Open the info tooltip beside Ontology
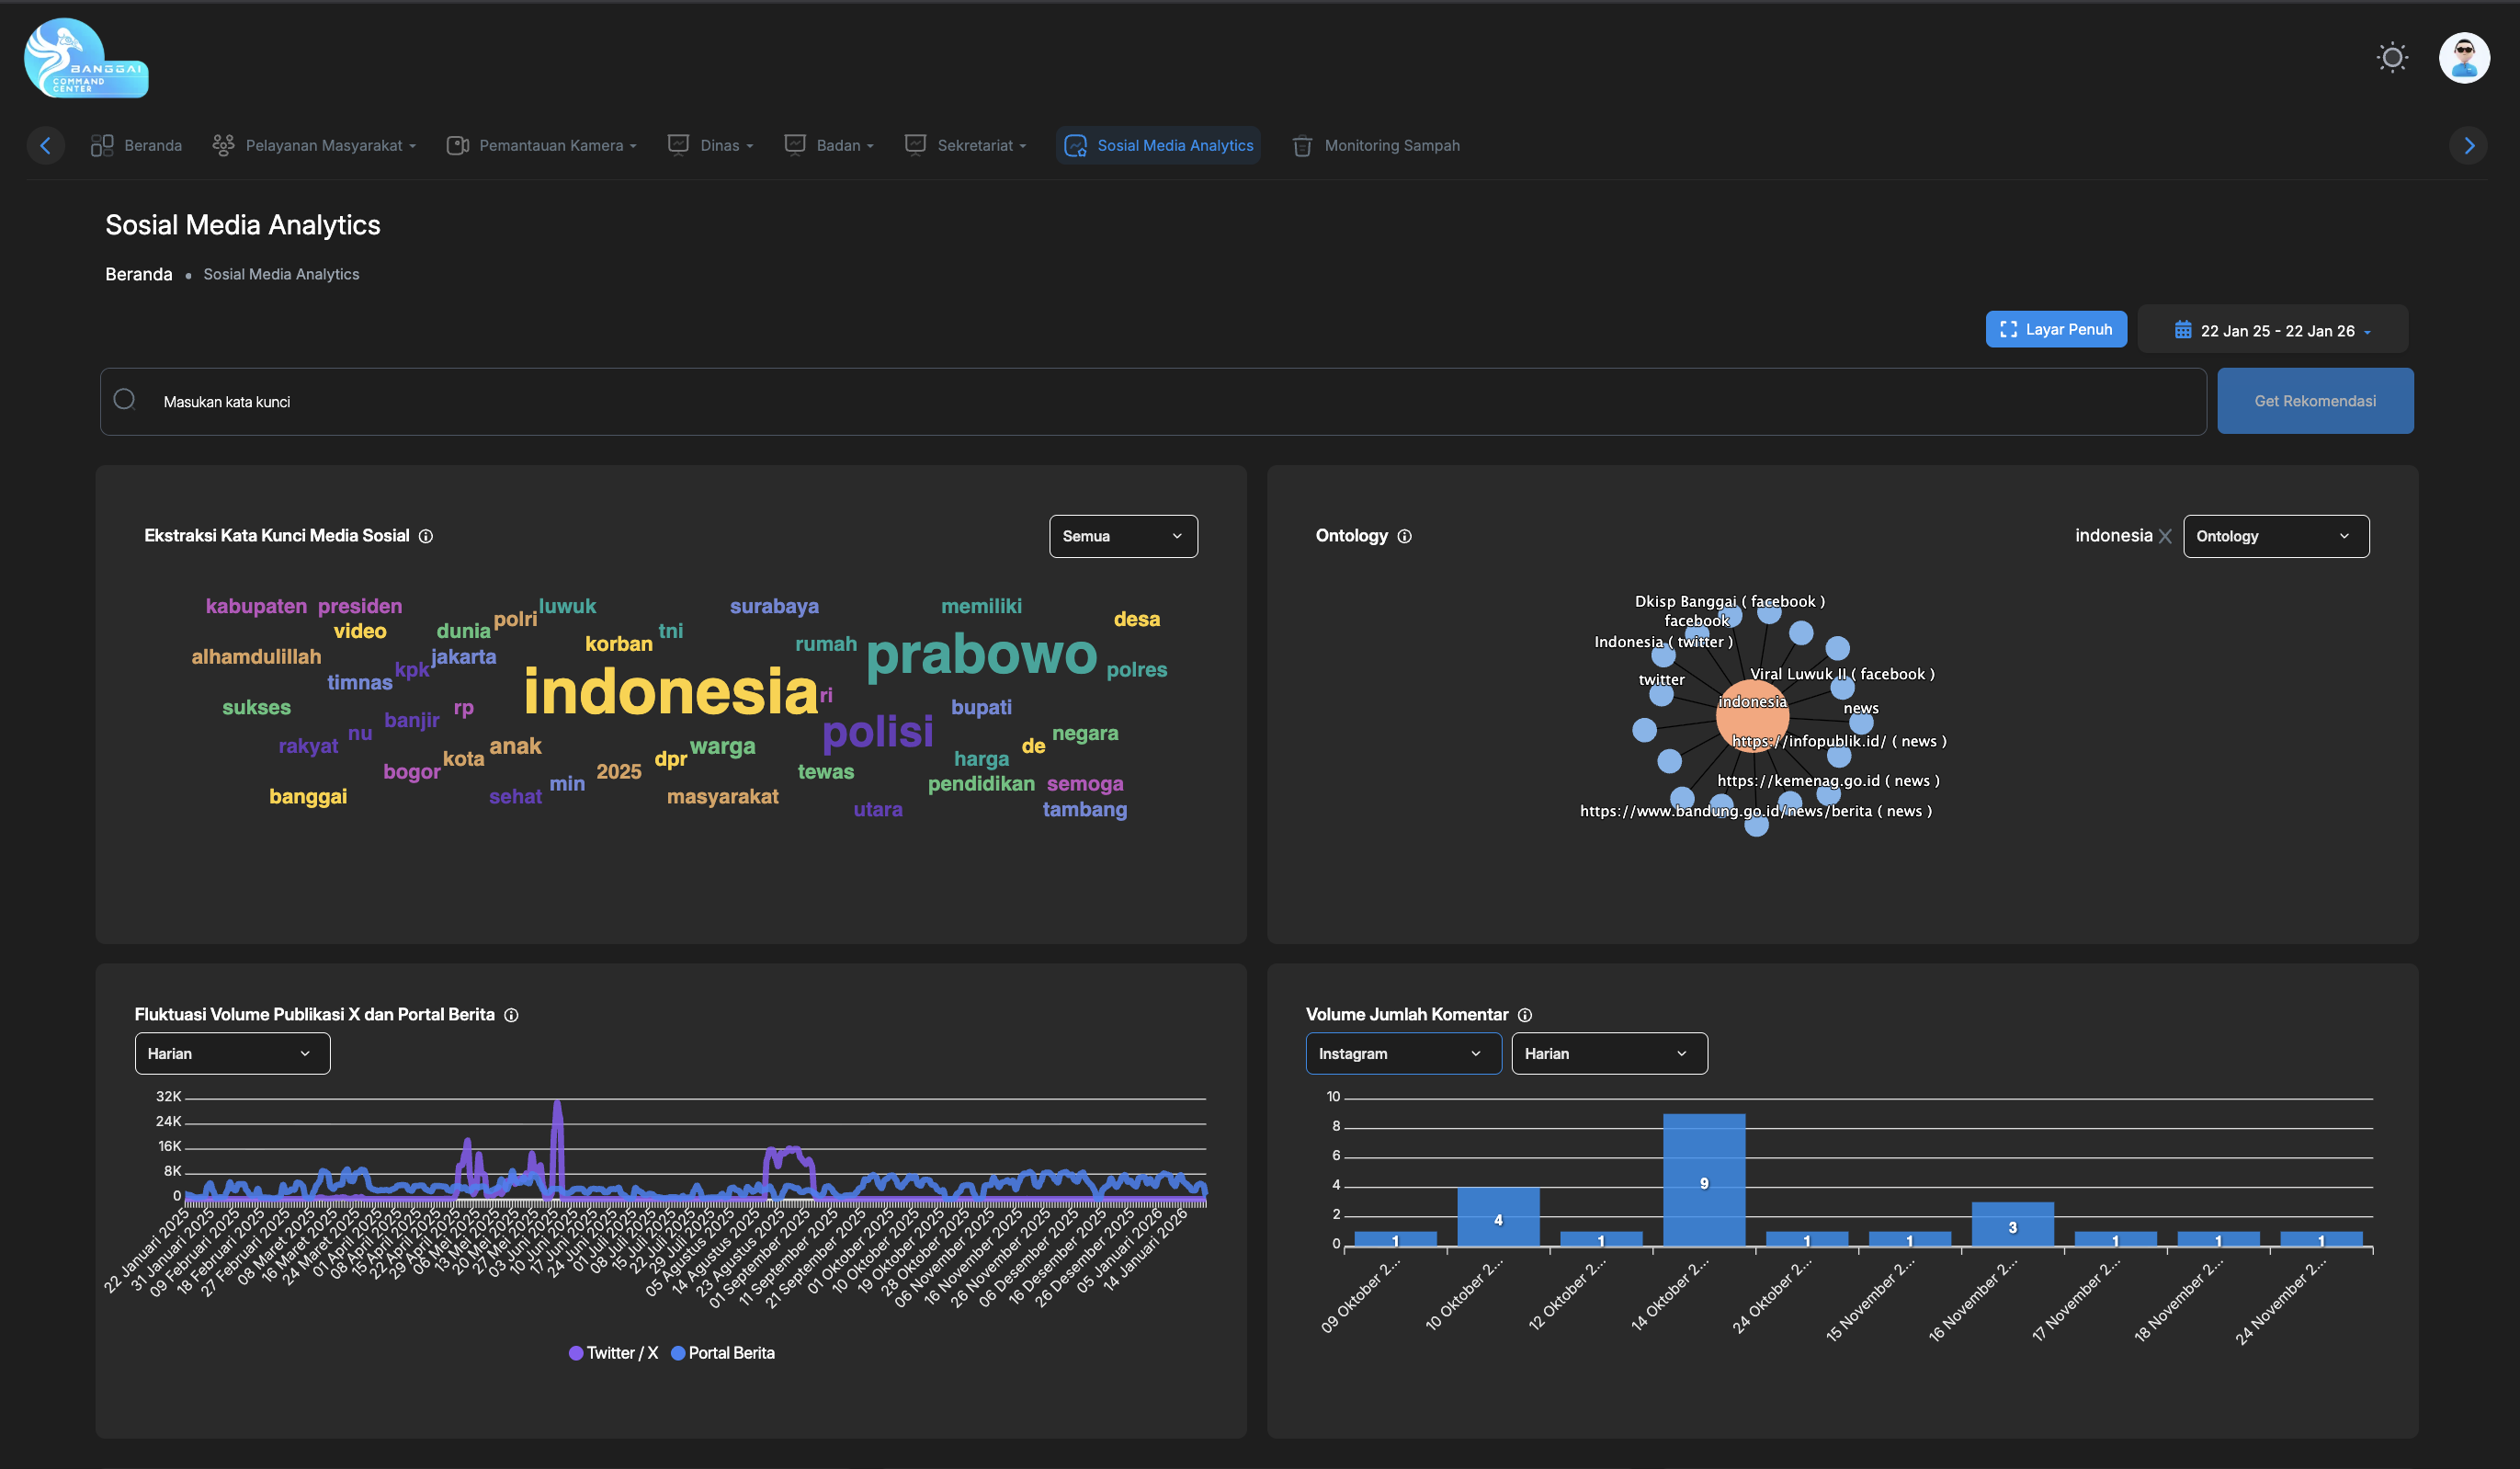Image resolution: width=2520 pixels, height=1469 pixels. point(1404,536)
